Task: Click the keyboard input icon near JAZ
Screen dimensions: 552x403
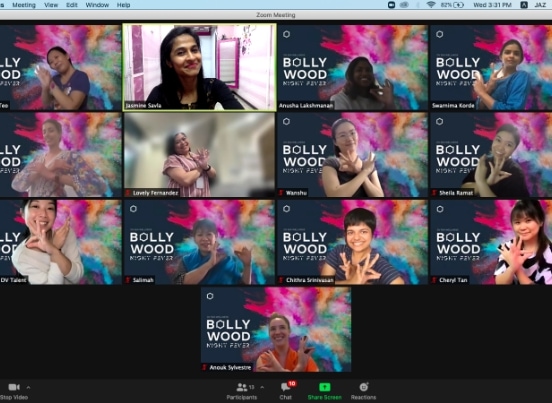Action: tap(524, 5)
